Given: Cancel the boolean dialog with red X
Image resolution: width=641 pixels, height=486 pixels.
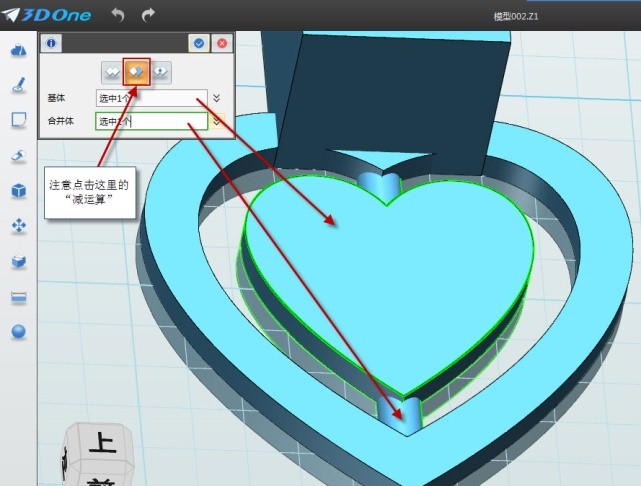Looking at the screenshot, I should click(x=222, y=43).
